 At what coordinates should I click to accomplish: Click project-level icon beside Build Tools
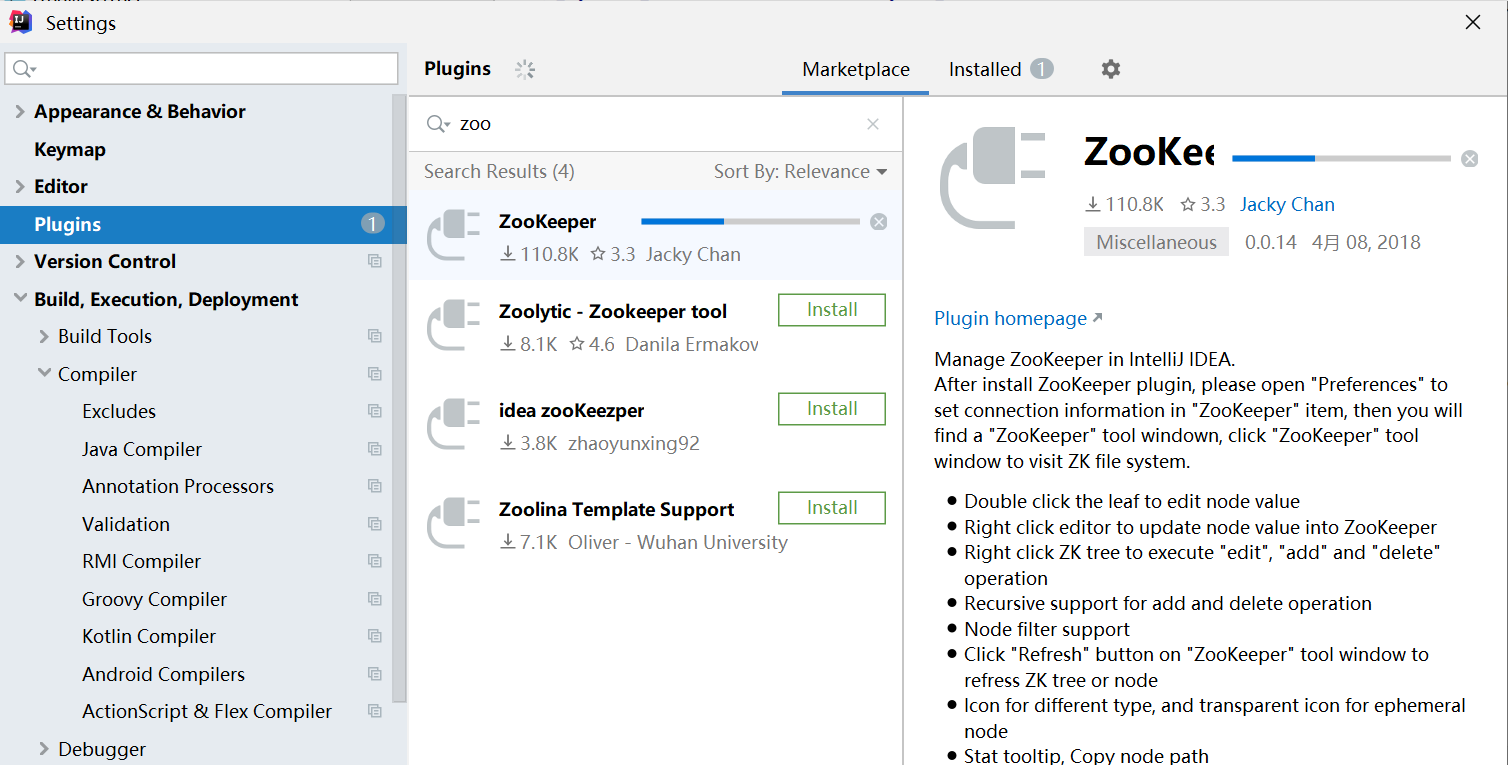click(375, 336)
